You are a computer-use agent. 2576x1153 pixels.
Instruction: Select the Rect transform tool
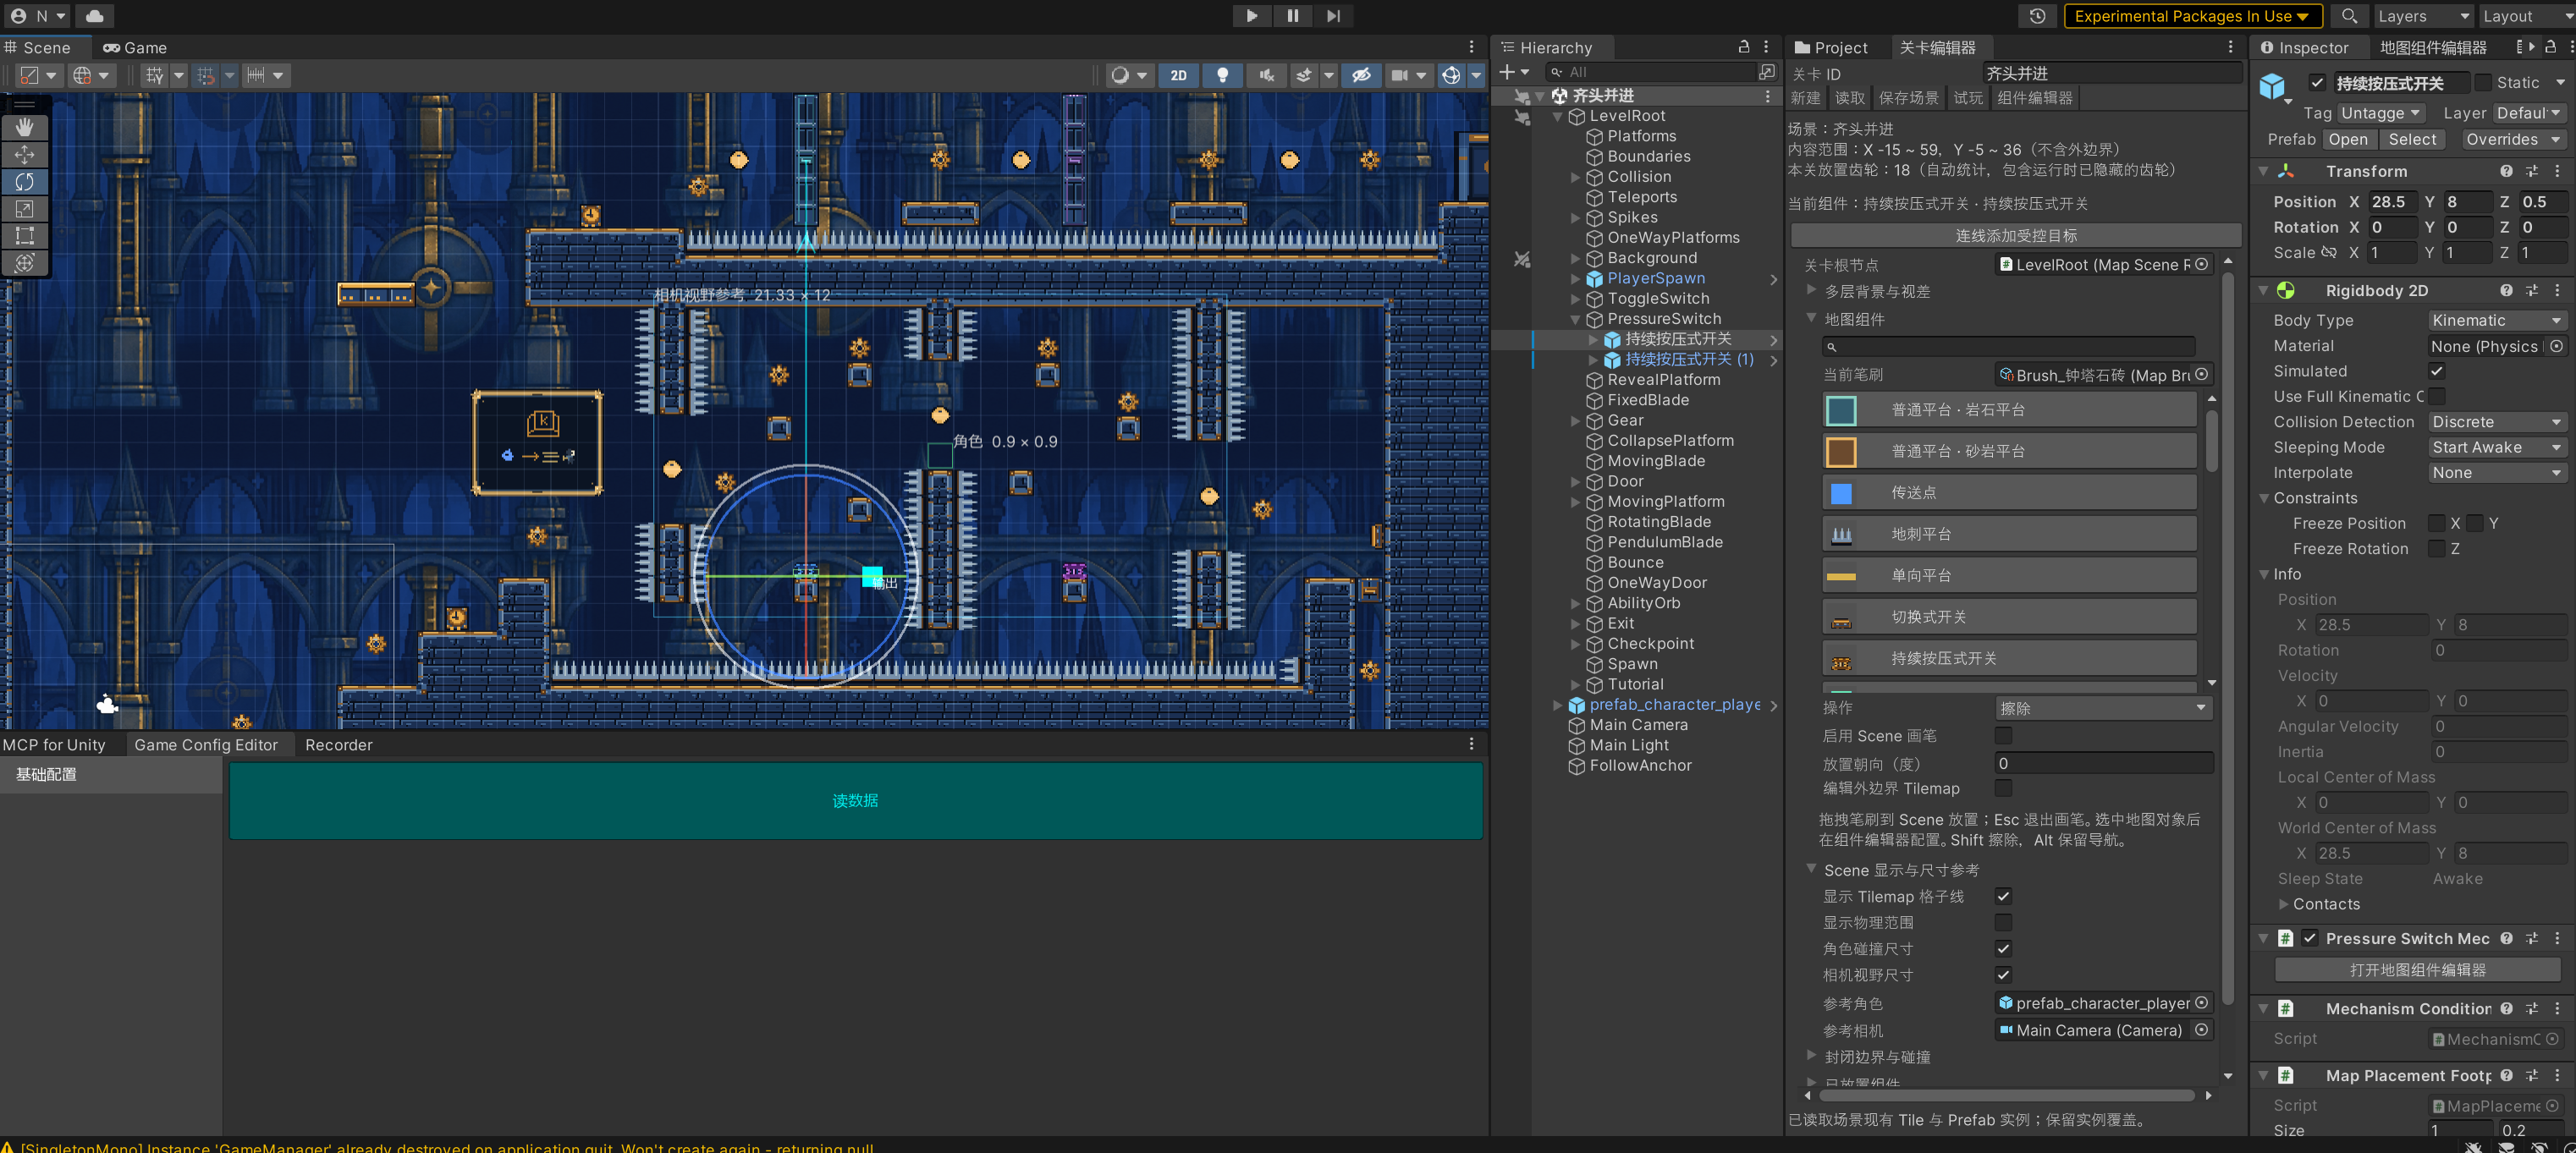click(25, 235)
